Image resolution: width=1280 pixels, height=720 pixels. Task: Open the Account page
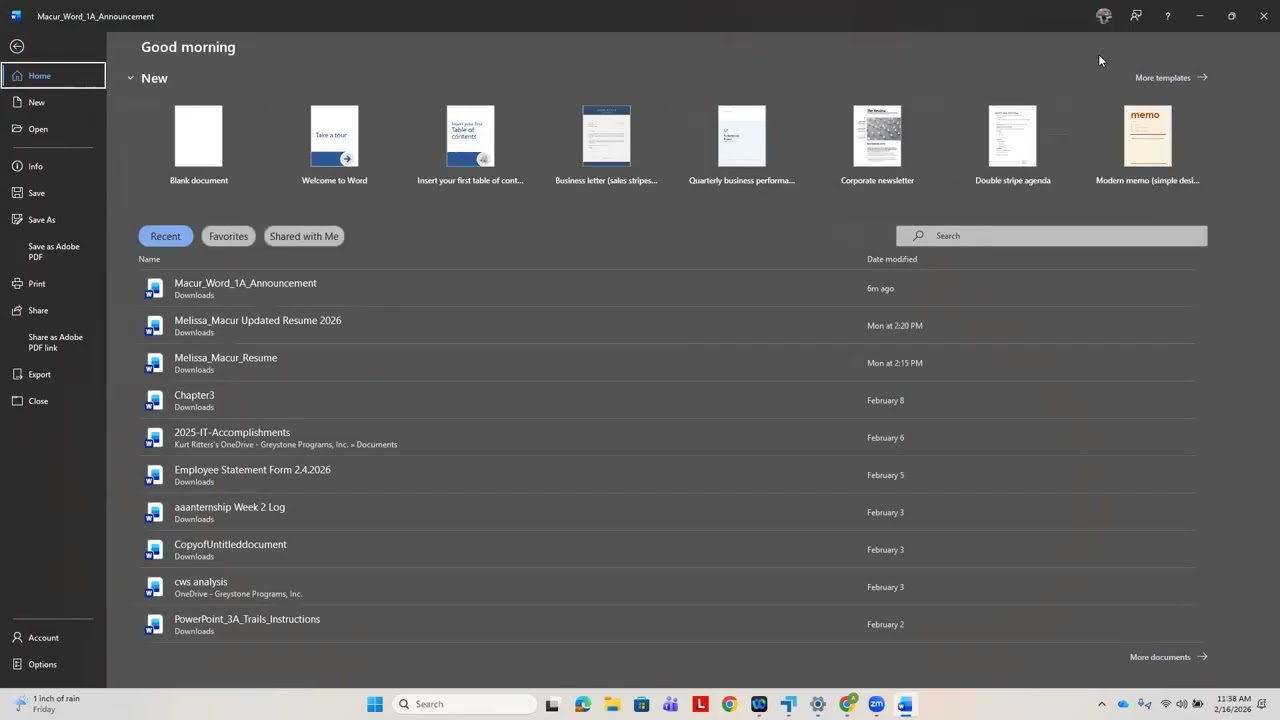coord(54,638)
